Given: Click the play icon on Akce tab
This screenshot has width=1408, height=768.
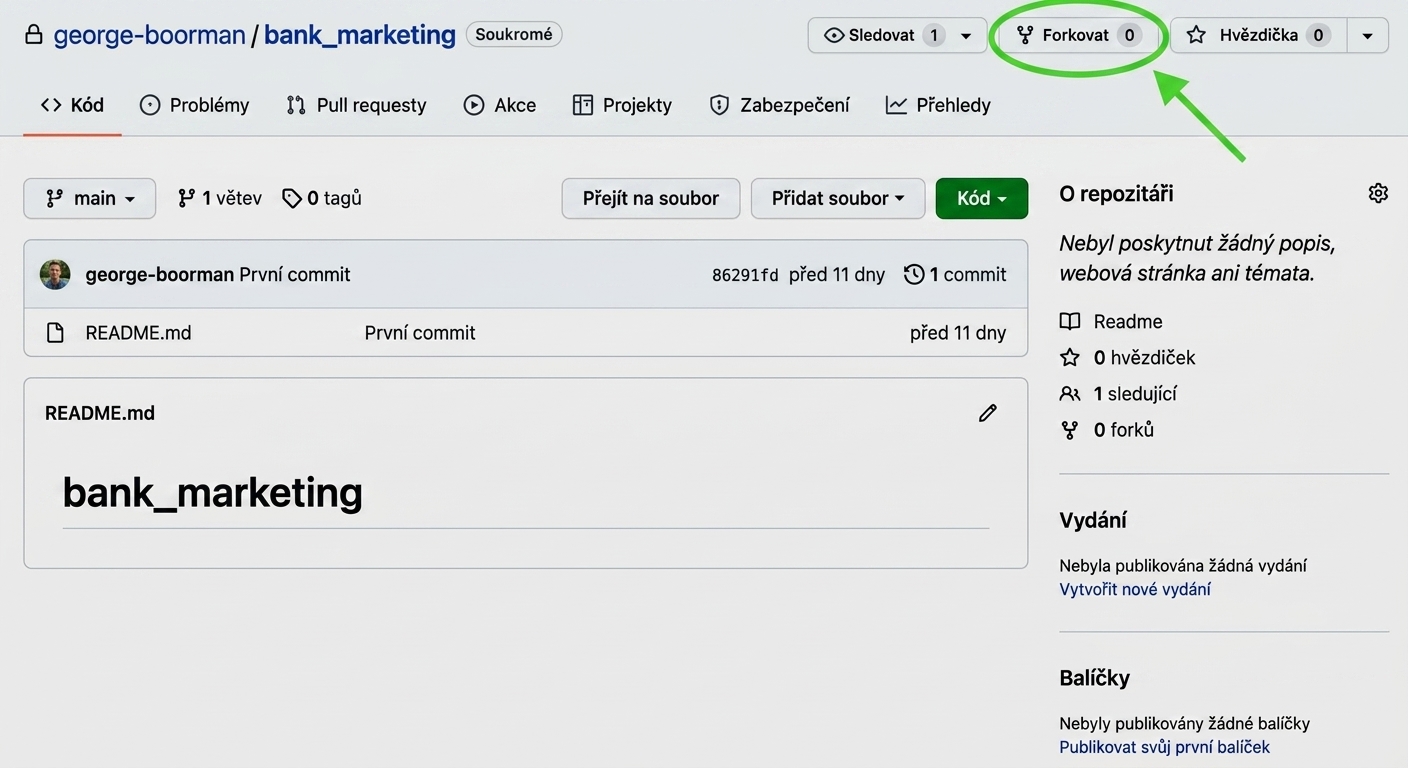Looking at the screenshot, I should pos(474,105).
